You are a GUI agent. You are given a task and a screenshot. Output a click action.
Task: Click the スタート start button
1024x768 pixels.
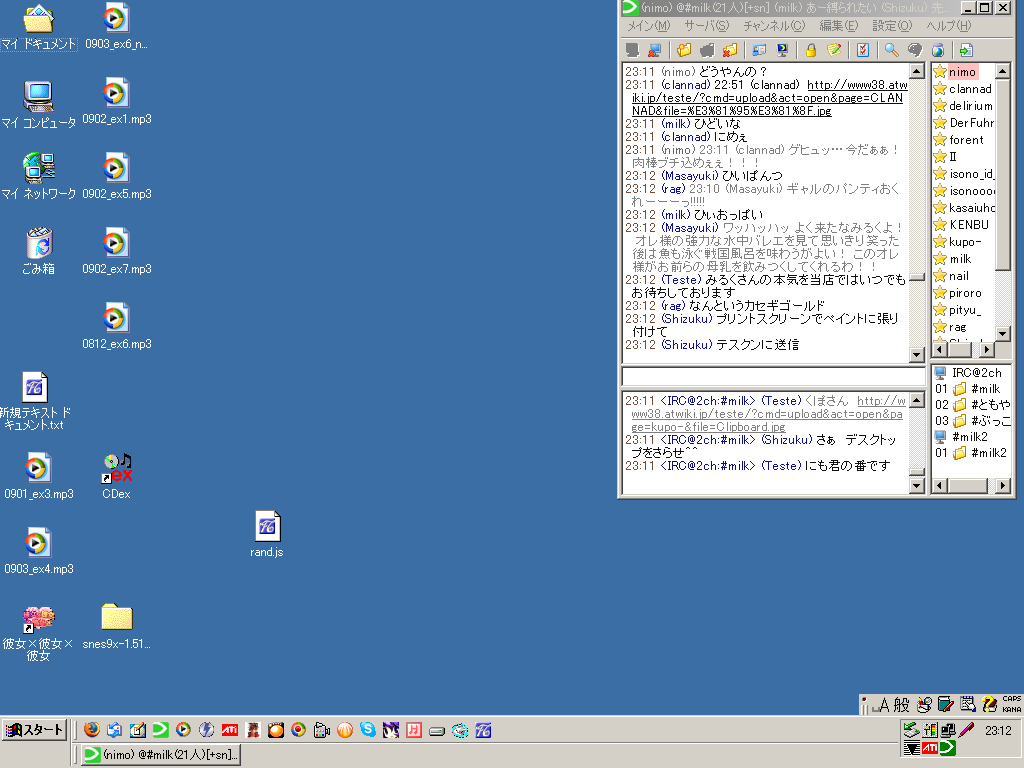(x=35, y=730)
